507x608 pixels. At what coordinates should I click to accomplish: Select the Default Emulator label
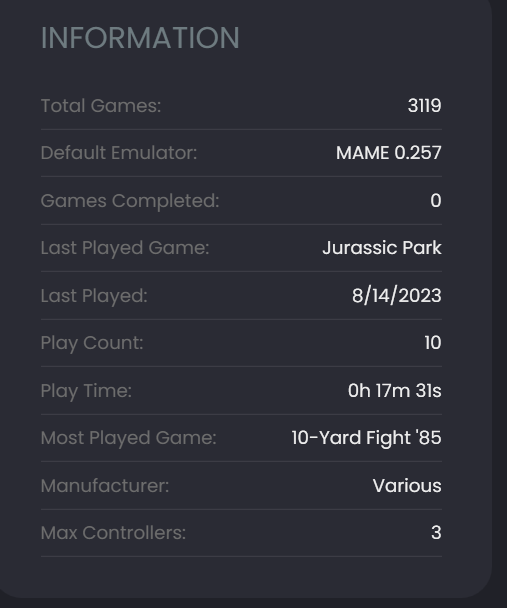(x=119, y=153)
